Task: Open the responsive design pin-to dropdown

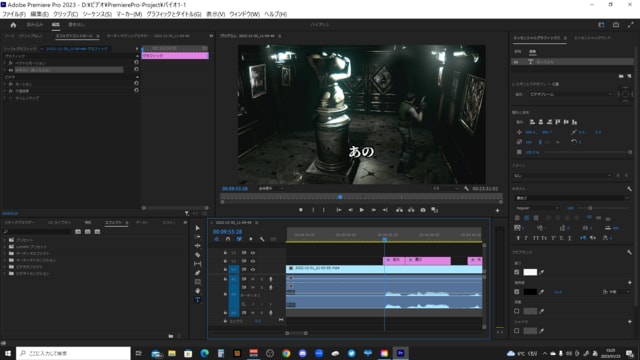Action: click(x=571, y=94)
